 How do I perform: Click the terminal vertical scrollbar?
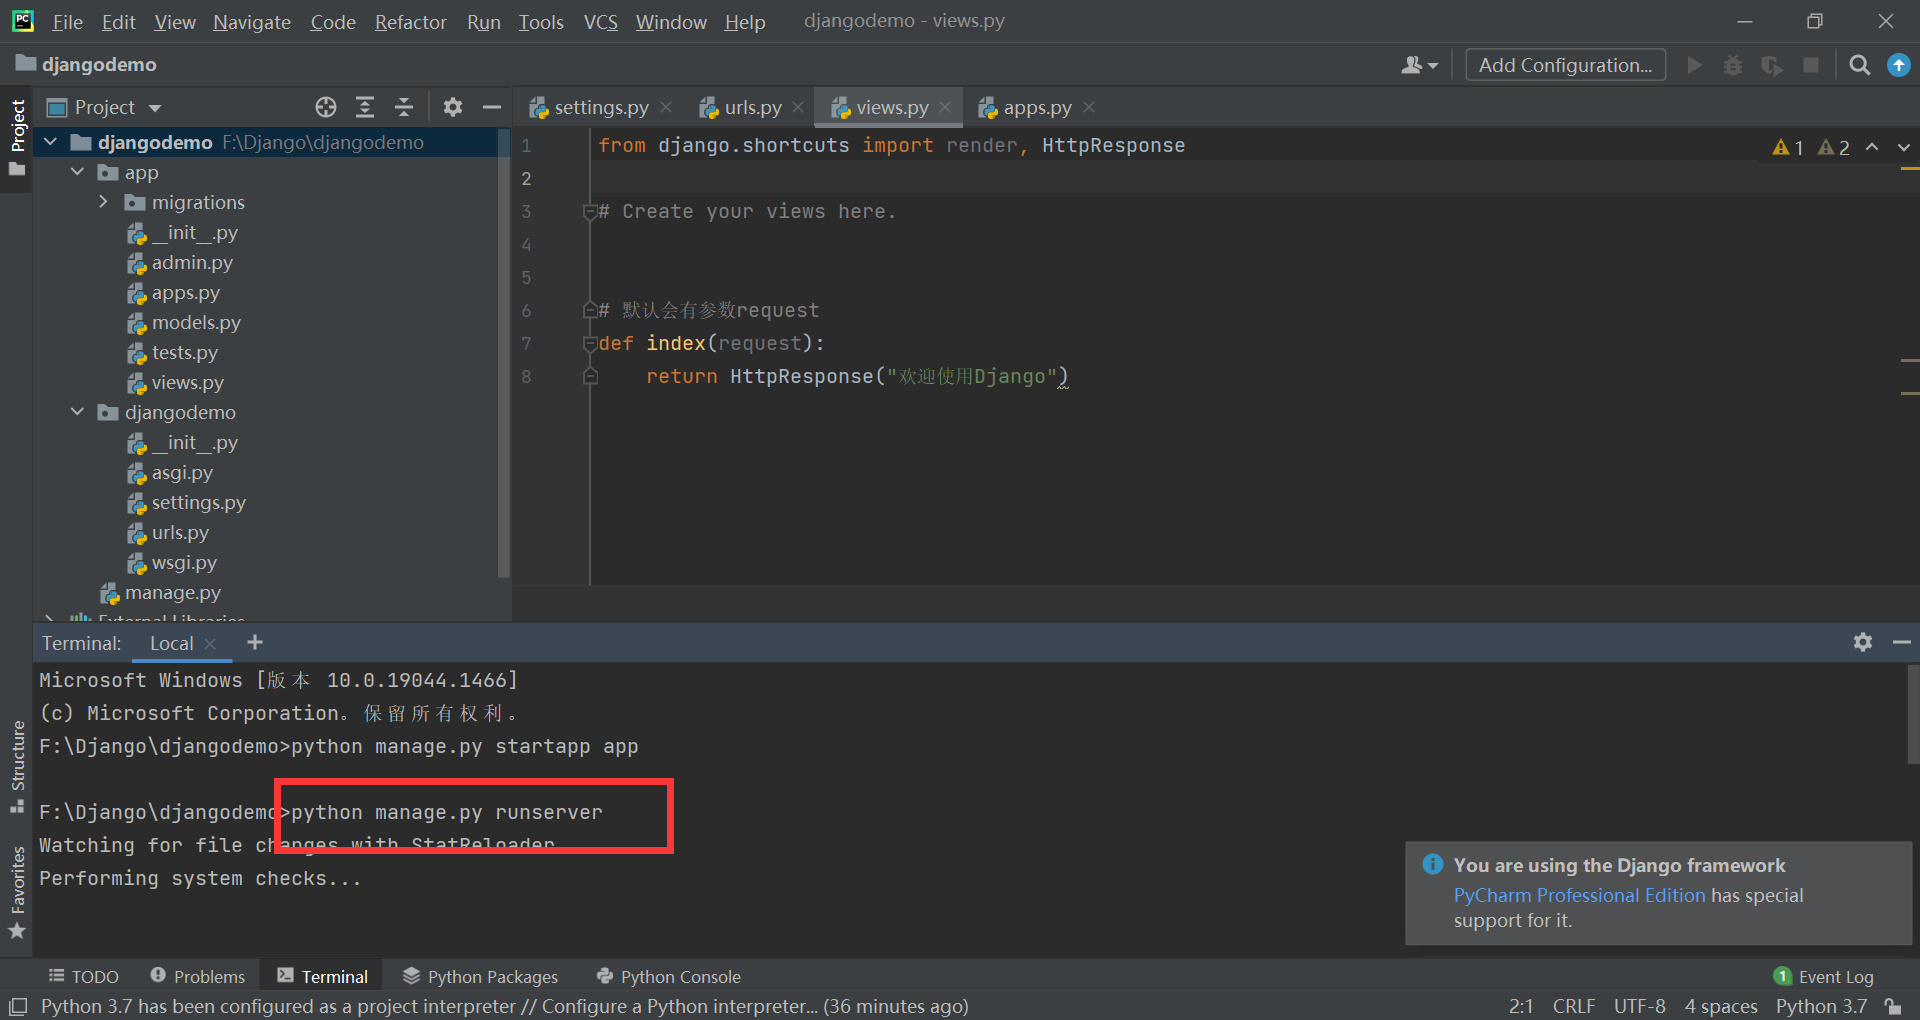(x=1913, y=714)
